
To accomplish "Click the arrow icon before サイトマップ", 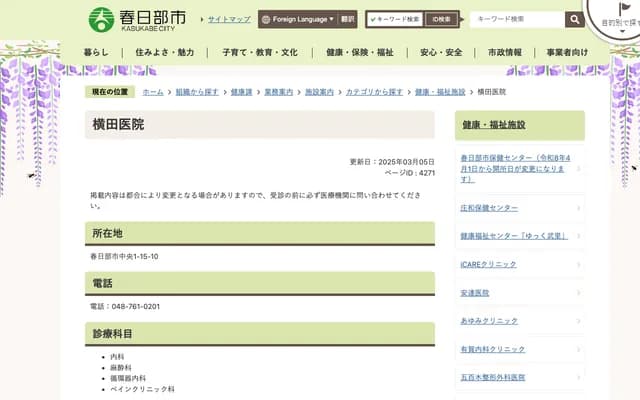I will click(201, 19).
